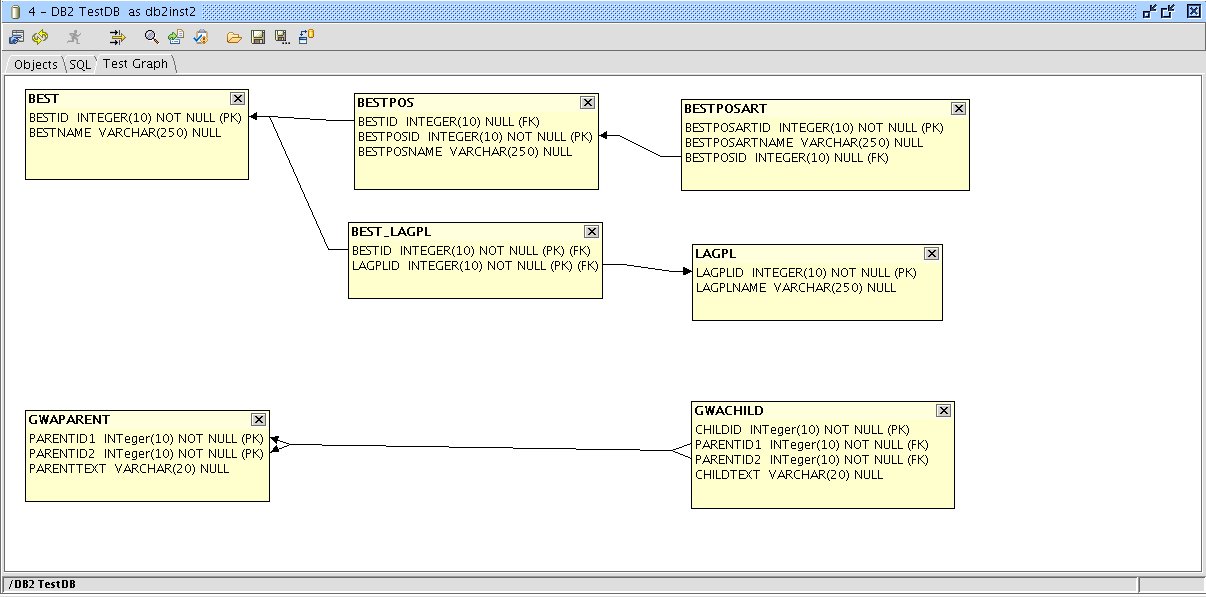Click LAGPLID (PK) (FK) in BEST_LAGPL

tap(475, 266)
